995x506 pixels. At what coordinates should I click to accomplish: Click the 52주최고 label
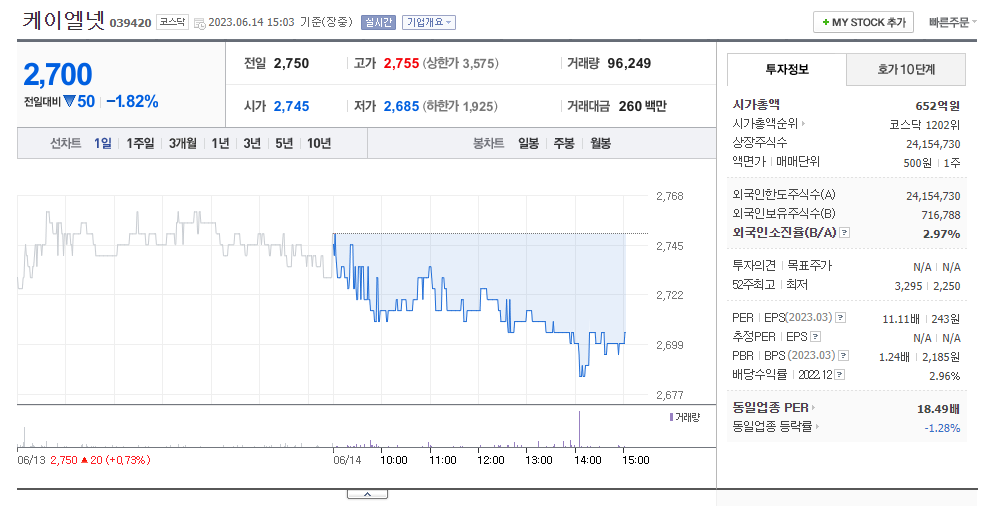tap(754, 284)
